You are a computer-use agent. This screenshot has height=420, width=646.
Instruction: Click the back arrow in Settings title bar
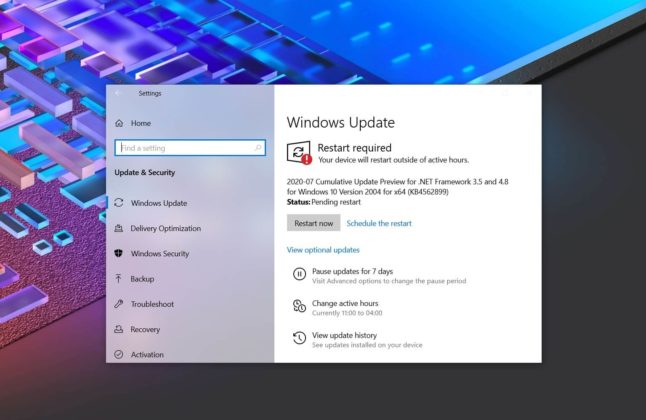(x=117, y=93)
